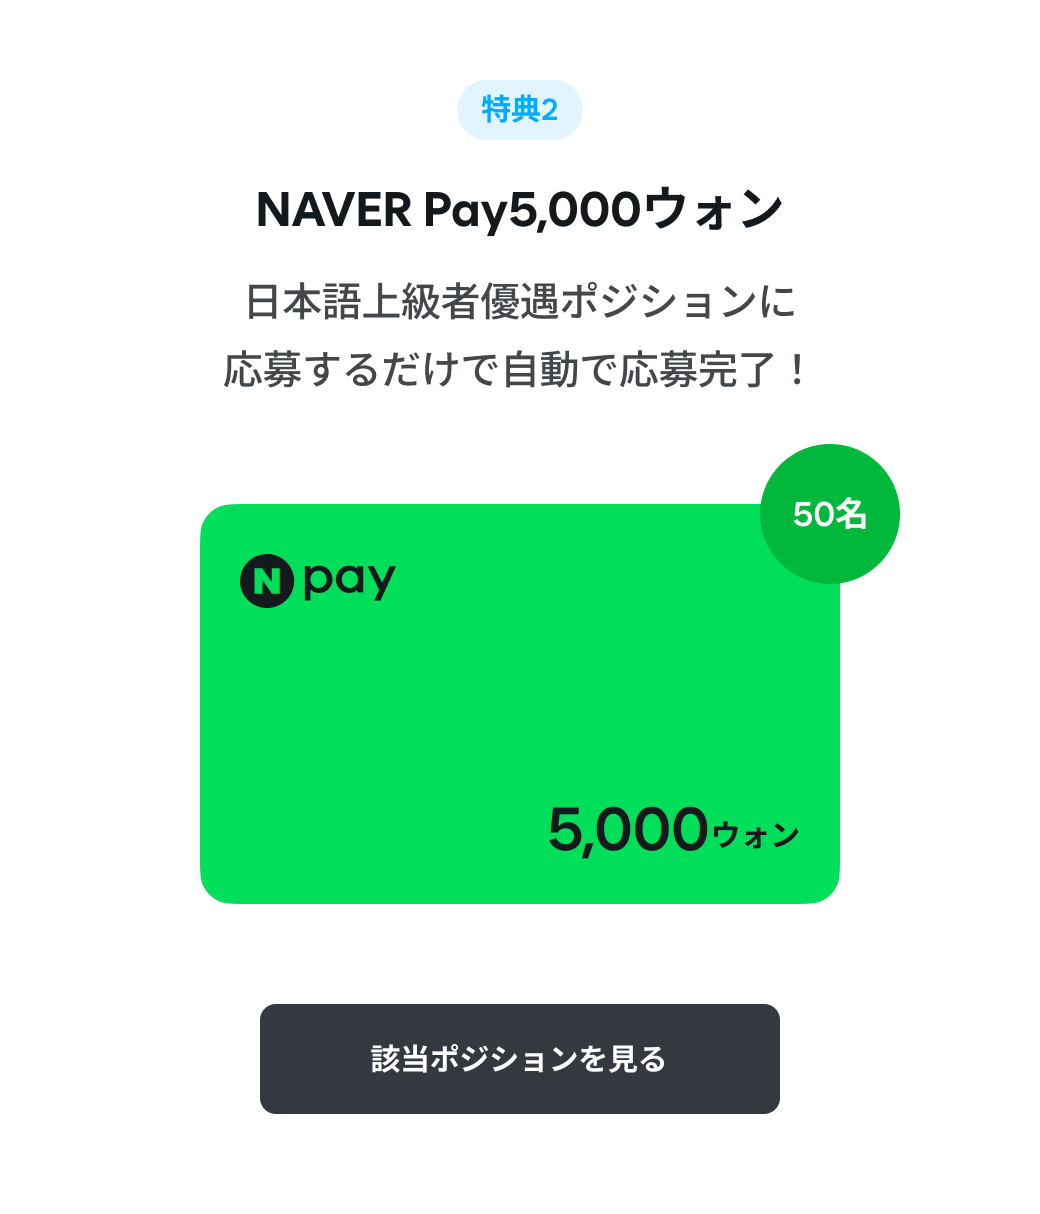The width and height of the screenshot is (1040, 1214).
Task: Click the word NAVER in the heading
Action: click(x=334, y=210)
